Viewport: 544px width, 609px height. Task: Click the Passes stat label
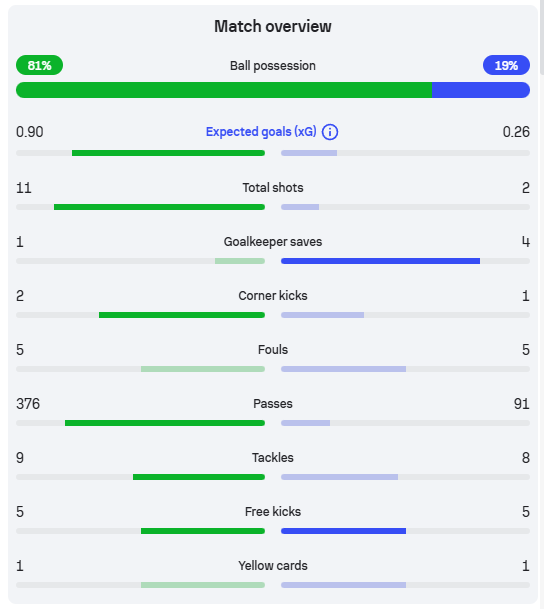pyautogui.click(x=273, y=404)
